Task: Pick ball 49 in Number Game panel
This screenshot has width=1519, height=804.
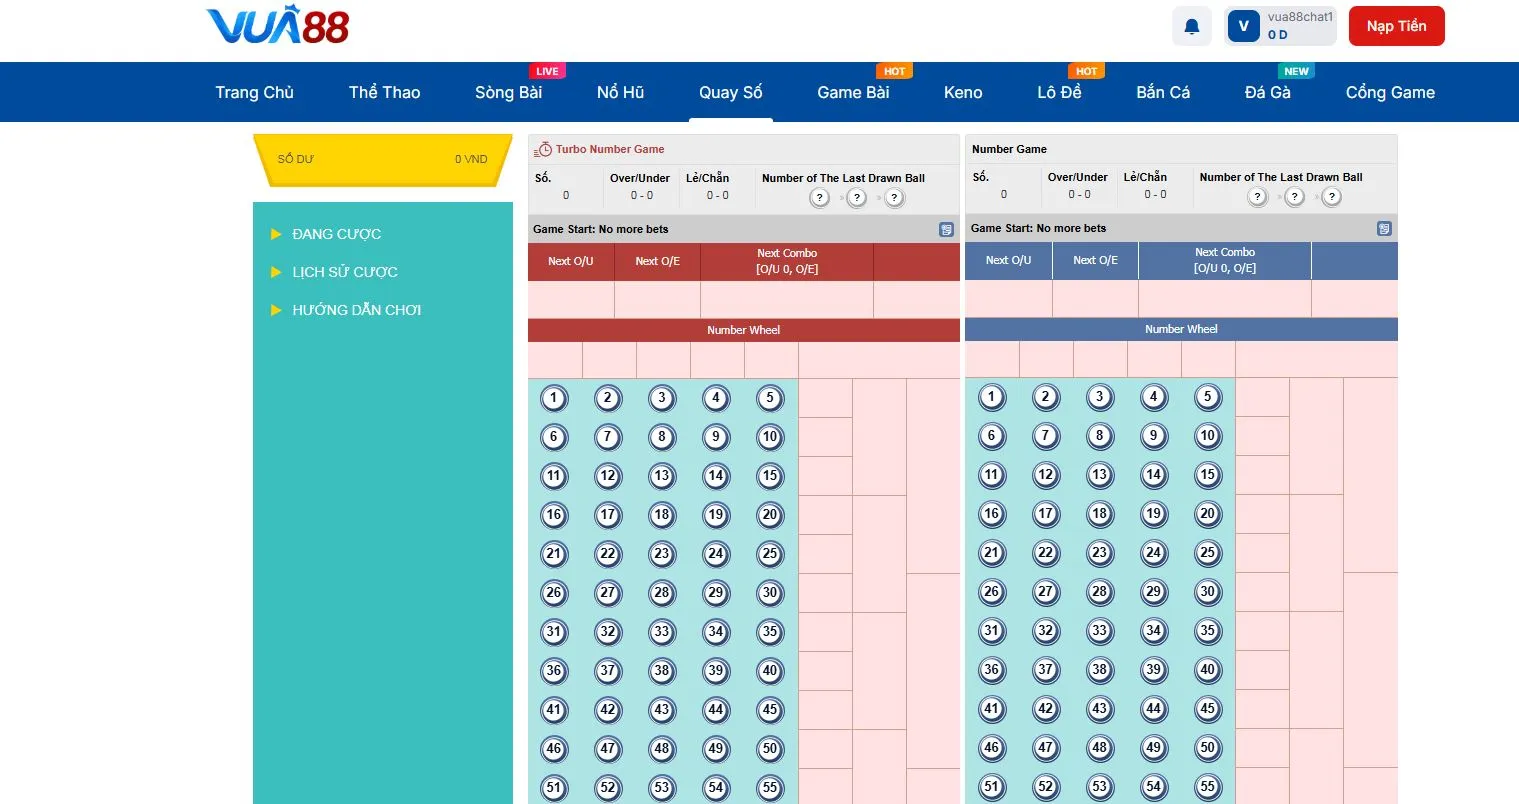Action: (1154, 748)
